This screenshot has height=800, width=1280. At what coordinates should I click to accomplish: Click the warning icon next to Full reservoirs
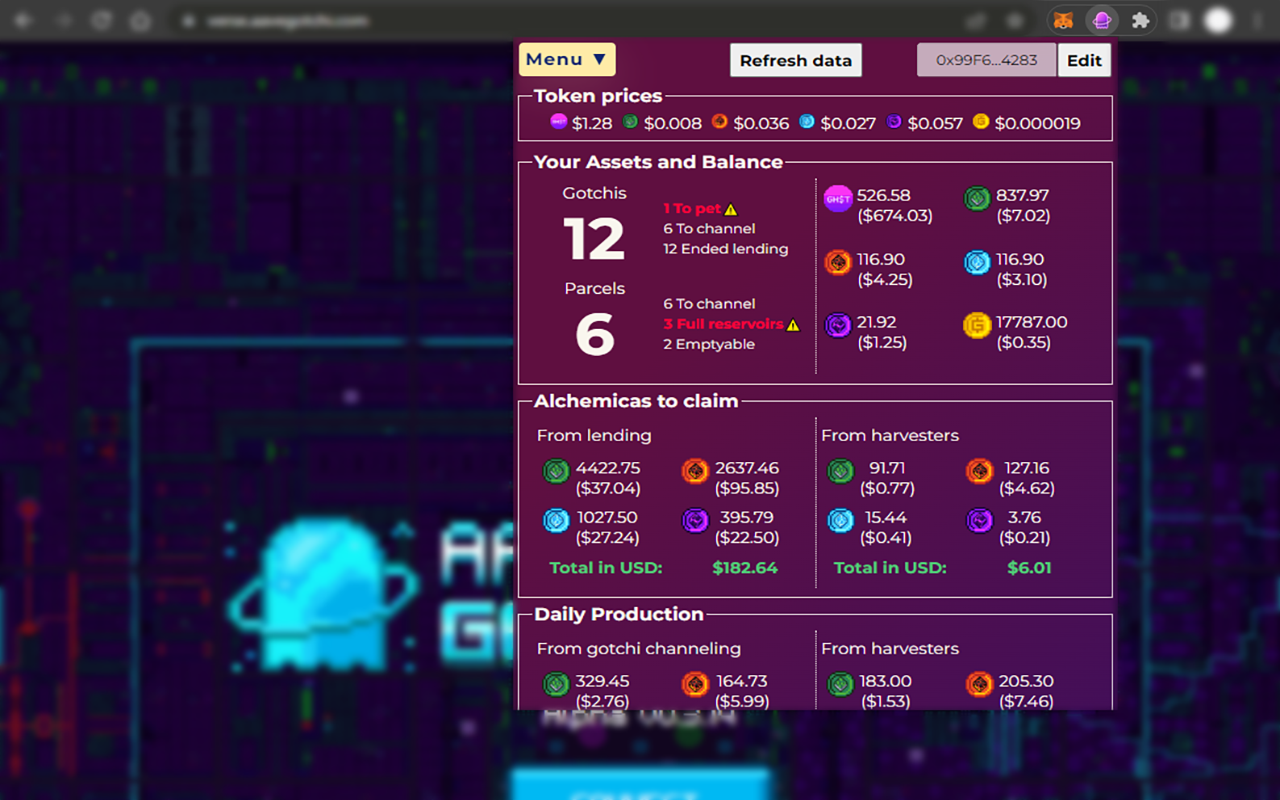(793, 325)
